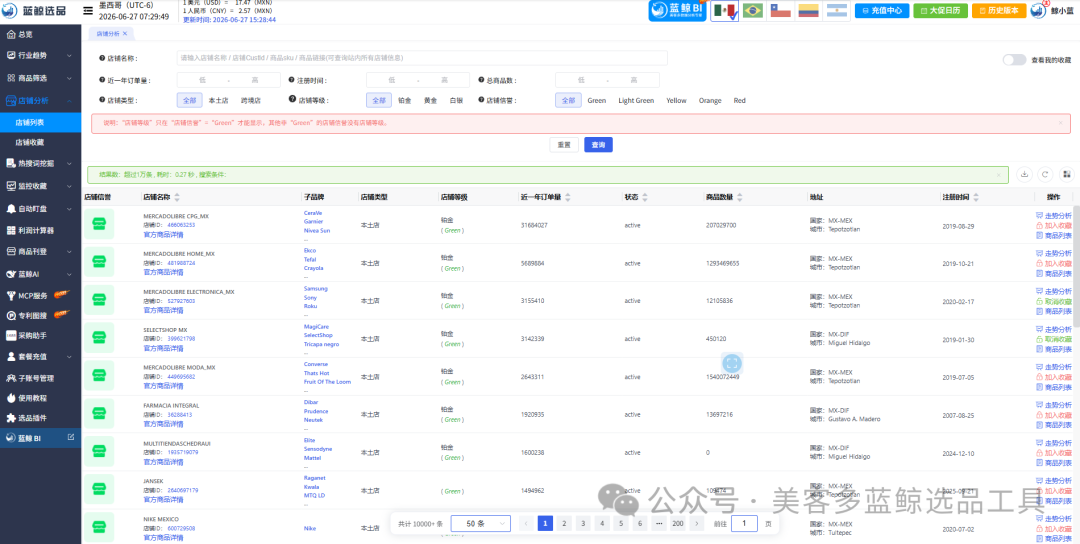Click the help icon beside 店铺名称
Viewport: 1080px width, 544px height.
(102, 59)
